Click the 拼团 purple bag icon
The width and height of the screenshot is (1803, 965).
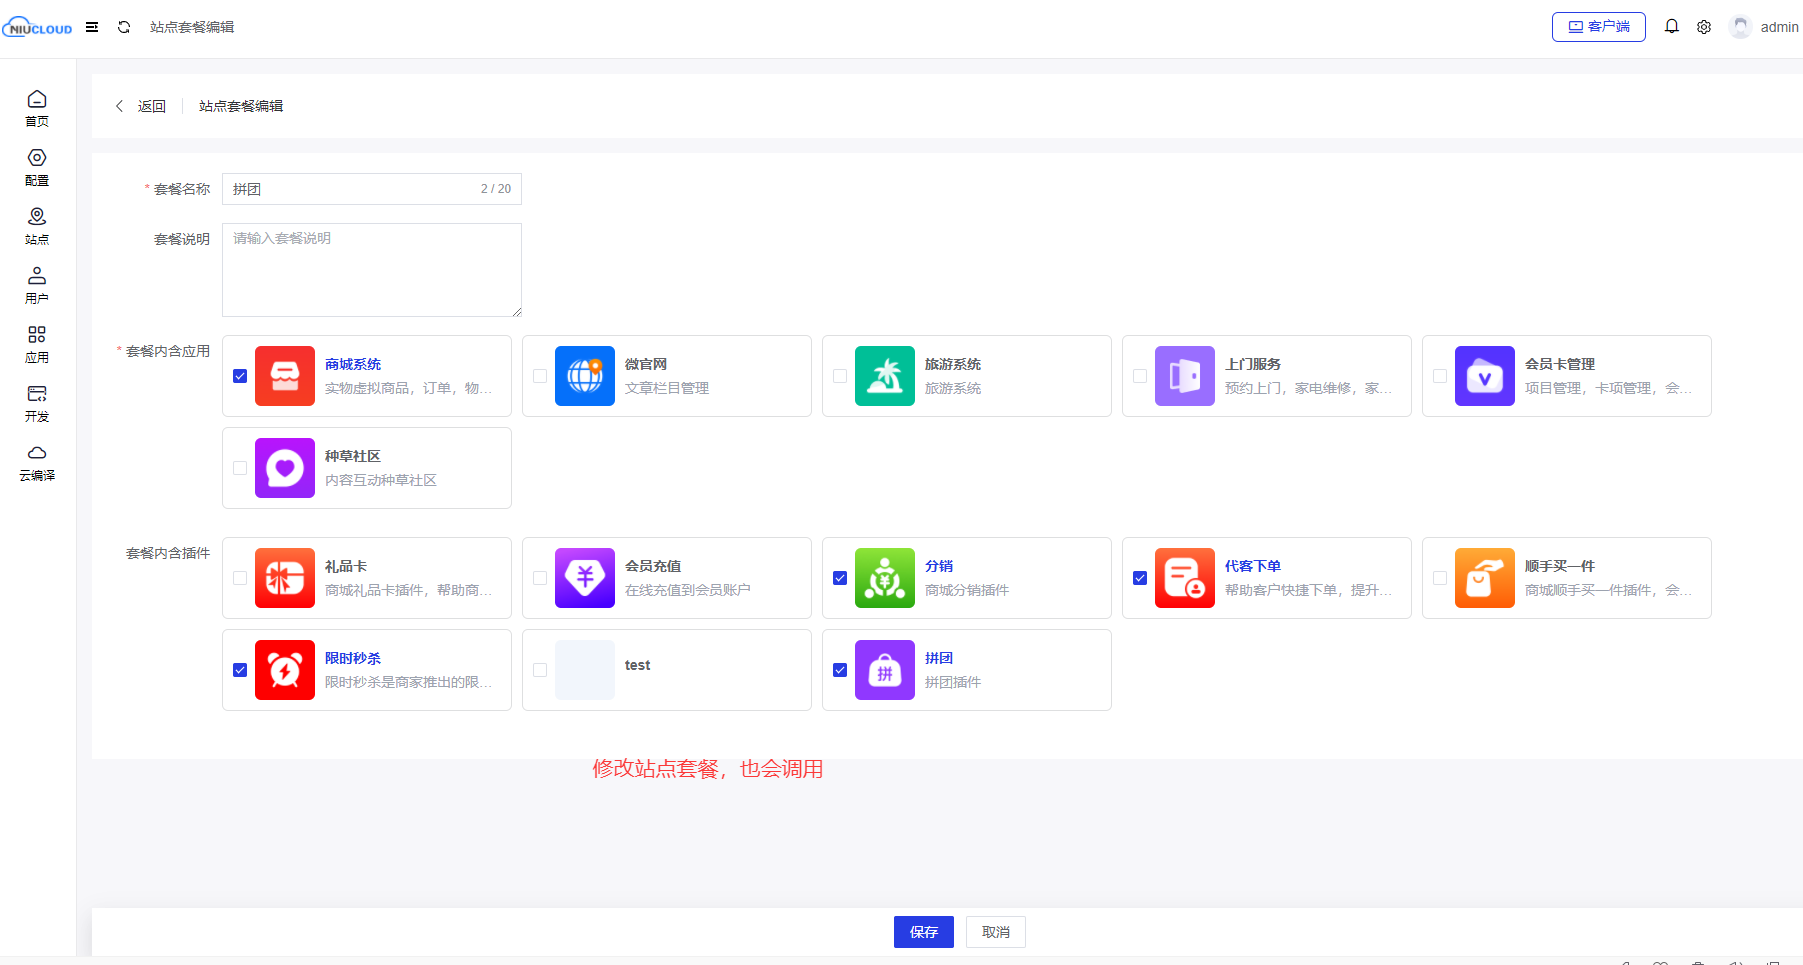885,670
